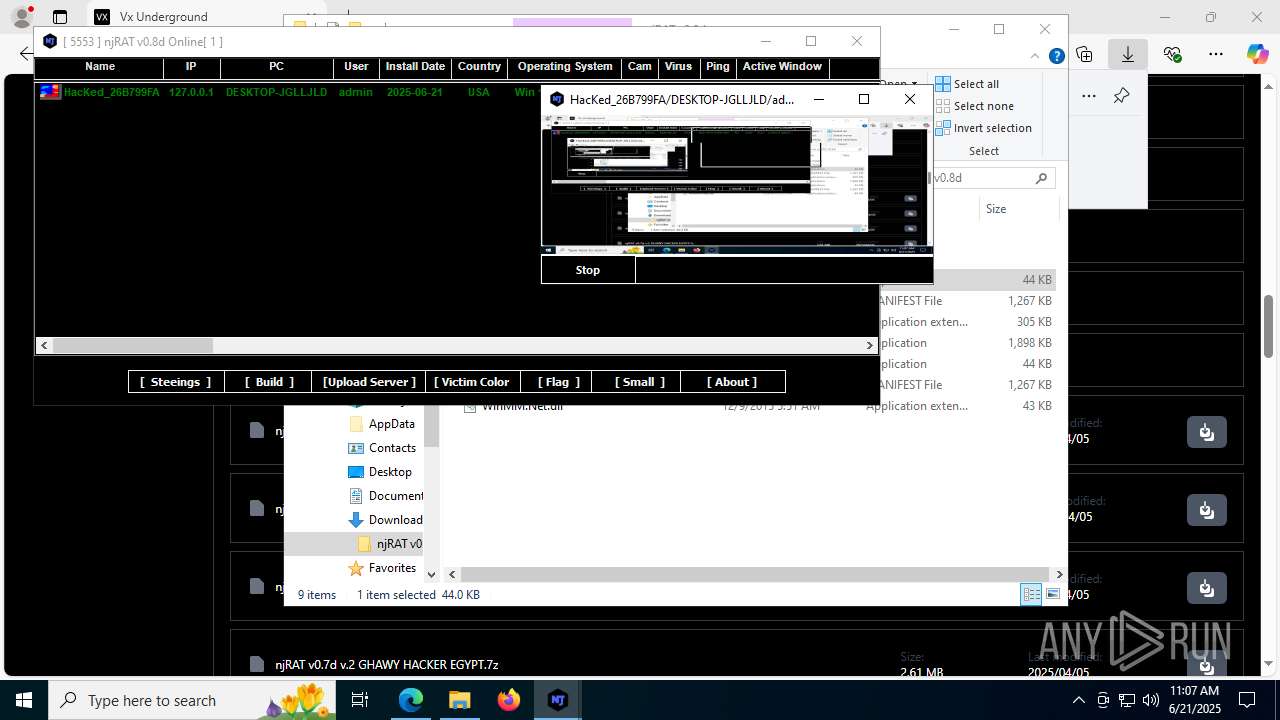Open more options in Edge downloads panel
Image resolution: width=1280 pixels, height=720 pixels.
(x=1089, y=96)
